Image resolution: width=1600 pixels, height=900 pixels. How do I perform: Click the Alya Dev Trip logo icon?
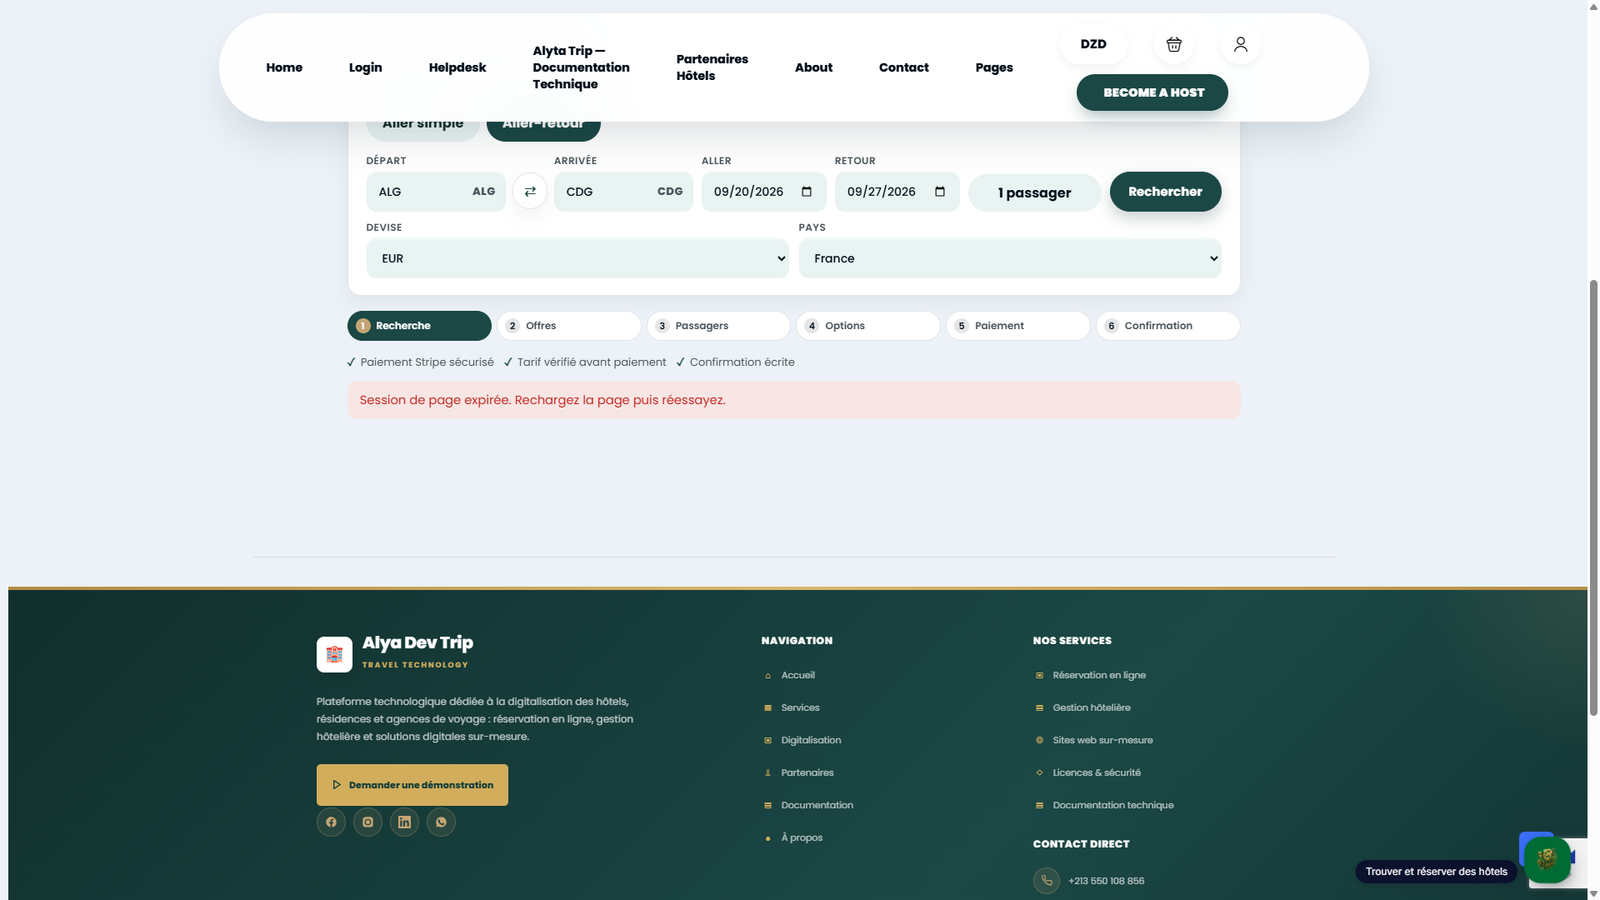[x=334, y=654]
